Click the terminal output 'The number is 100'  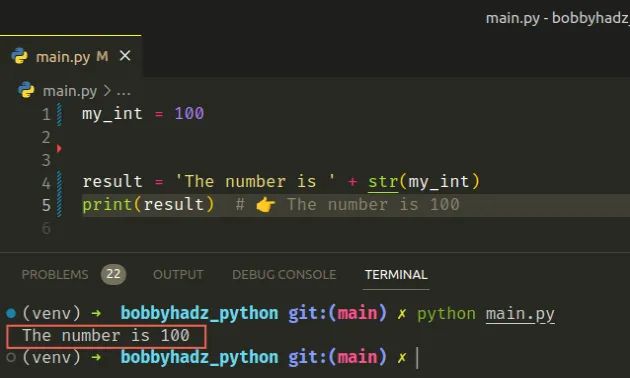point(106,336)
